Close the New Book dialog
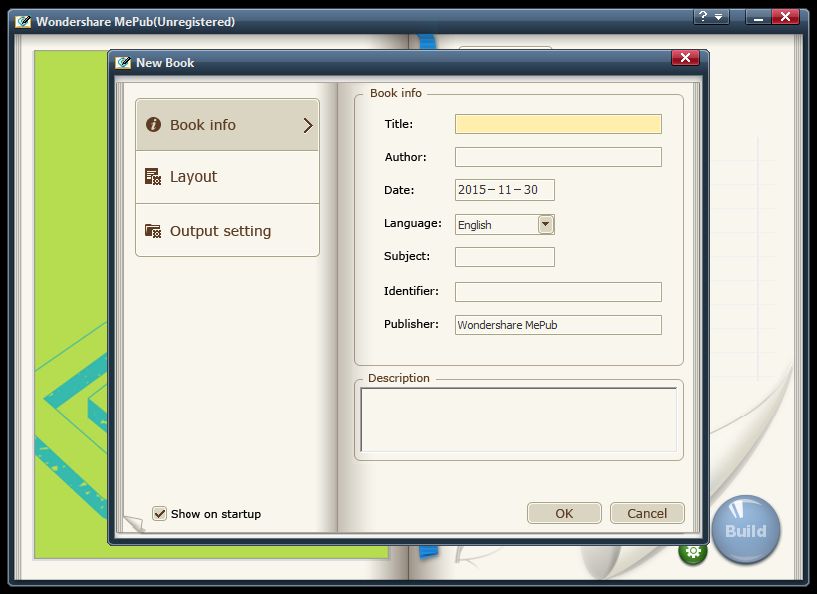 tap(685, 58)
